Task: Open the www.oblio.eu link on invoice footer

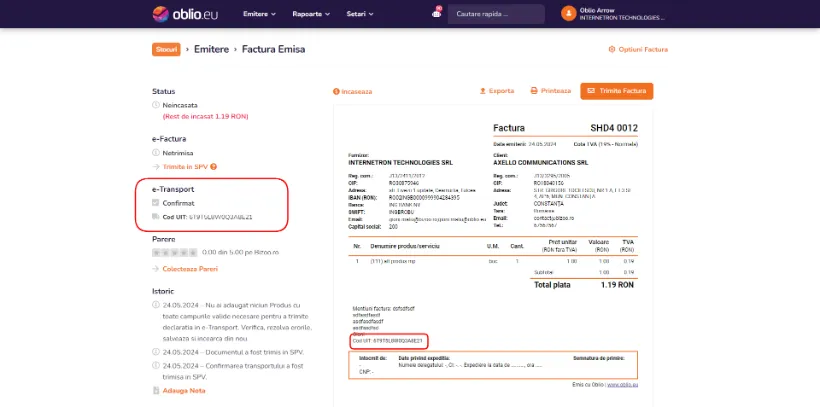Action: 622,385
